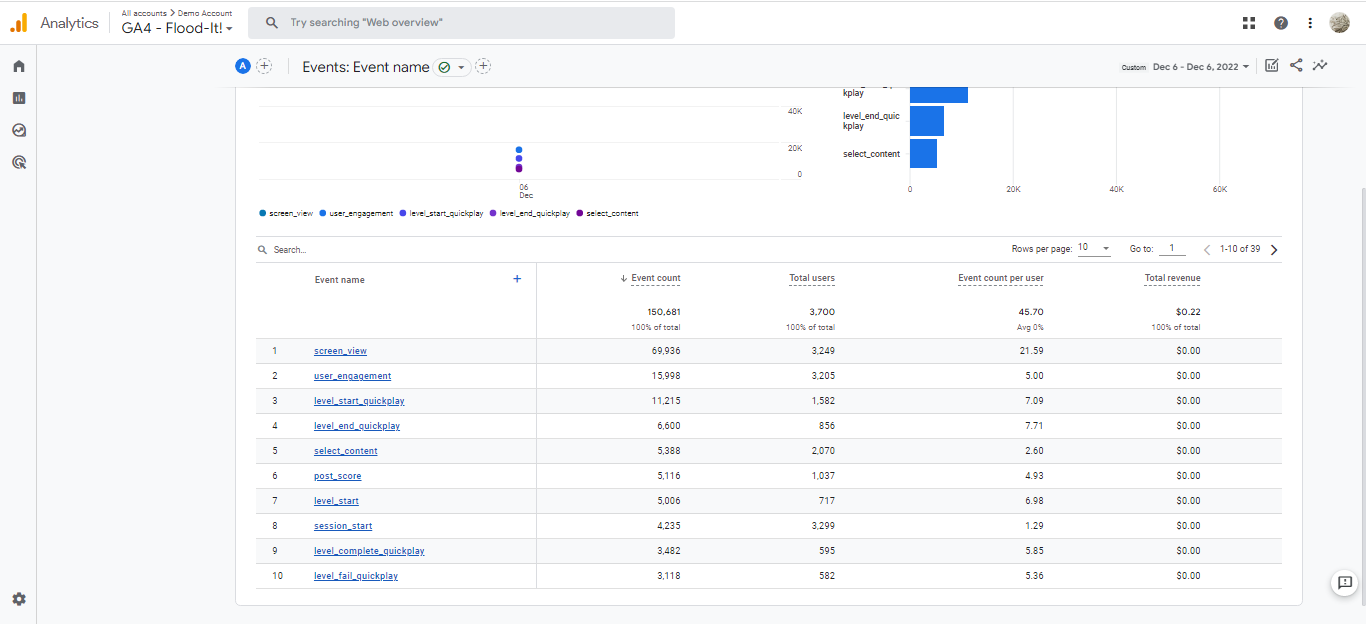Open the Insights sparkline icon
This screenshot has width=1366, height=624.
1320,65
